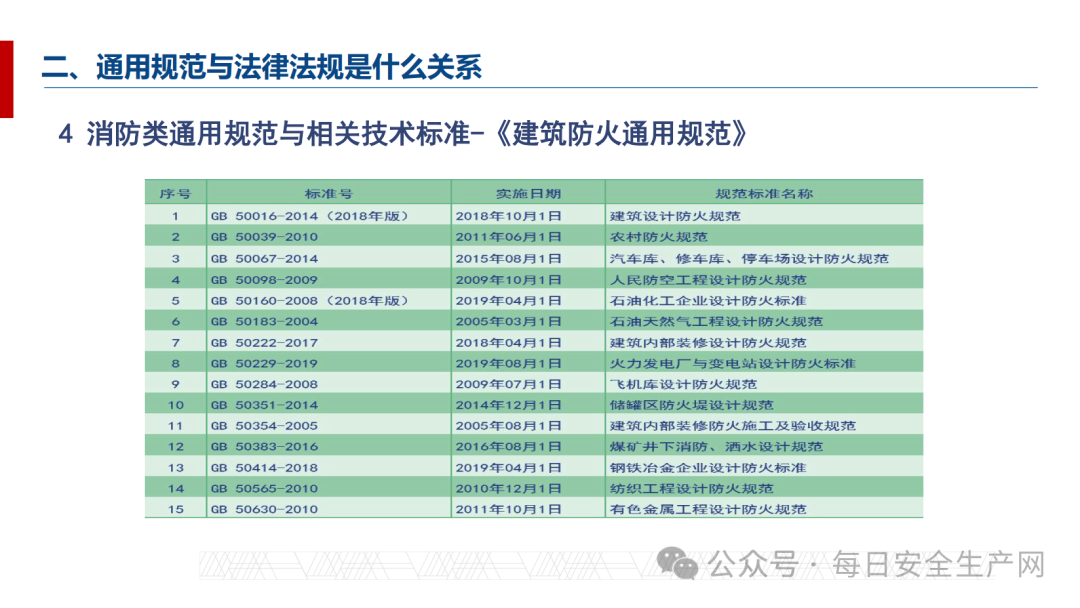Click the 实施日期 column header
The width and height of the screenshot is (1080, 608).
tap(527, 193)
